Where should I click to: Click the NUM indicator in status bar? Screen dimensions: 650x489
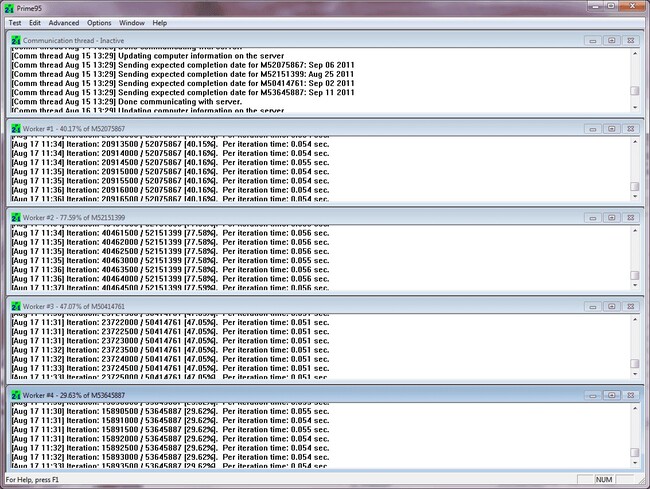tap(604, 479)
